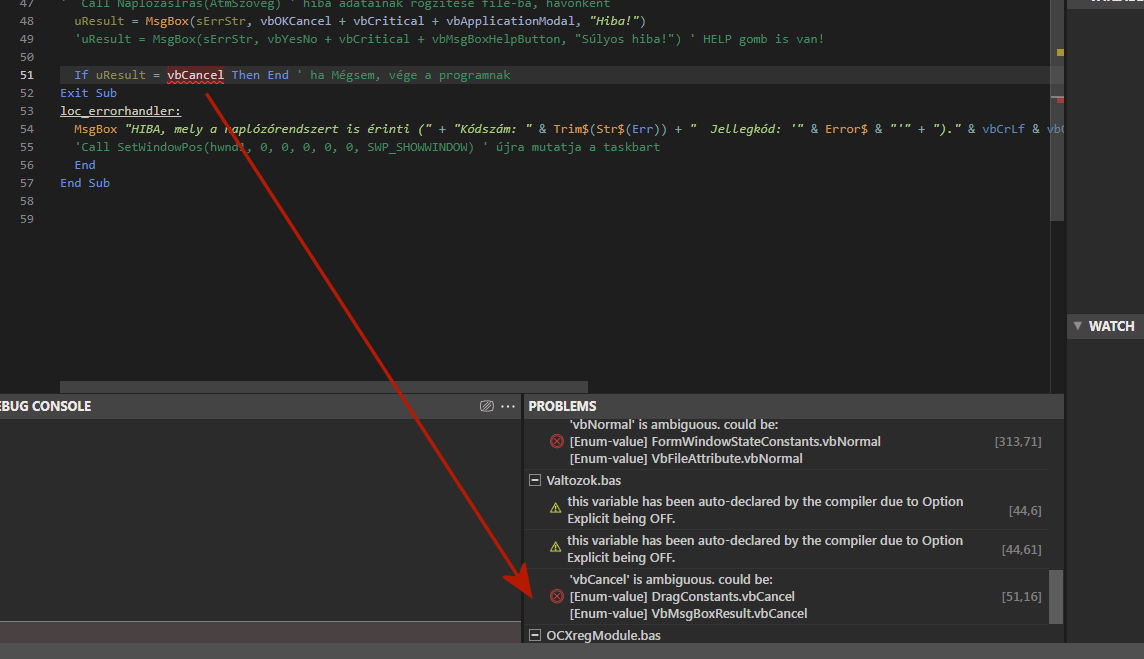Collapse the OCXregModule.bas problems group
Image resolution: width=1144 pixels, height=659 pixels.
(x=534, y=635)
